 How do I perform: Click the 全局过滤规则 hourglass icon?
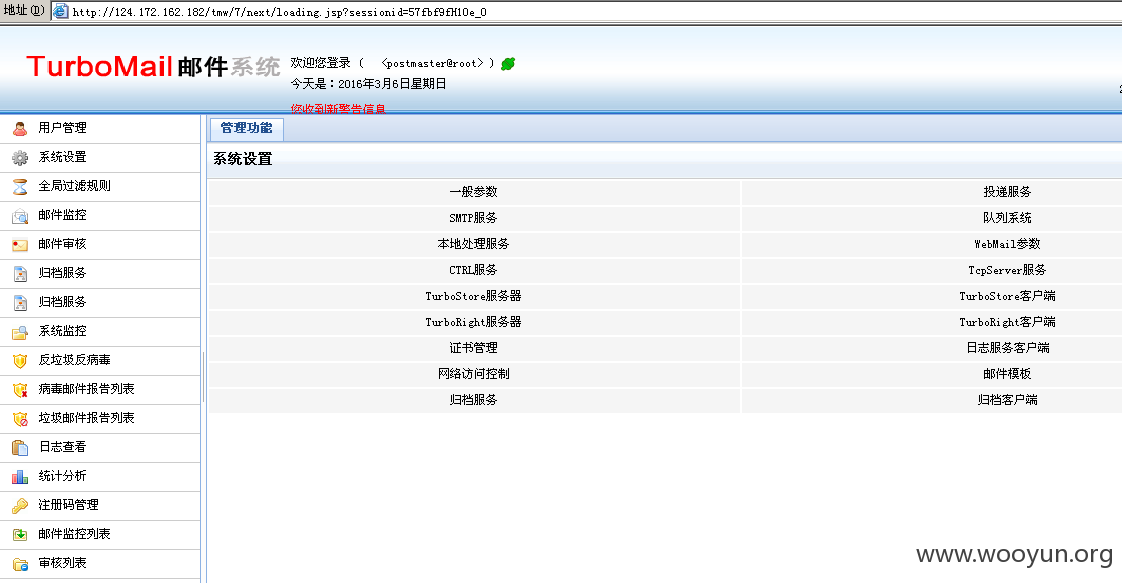(x=20, y=186)
